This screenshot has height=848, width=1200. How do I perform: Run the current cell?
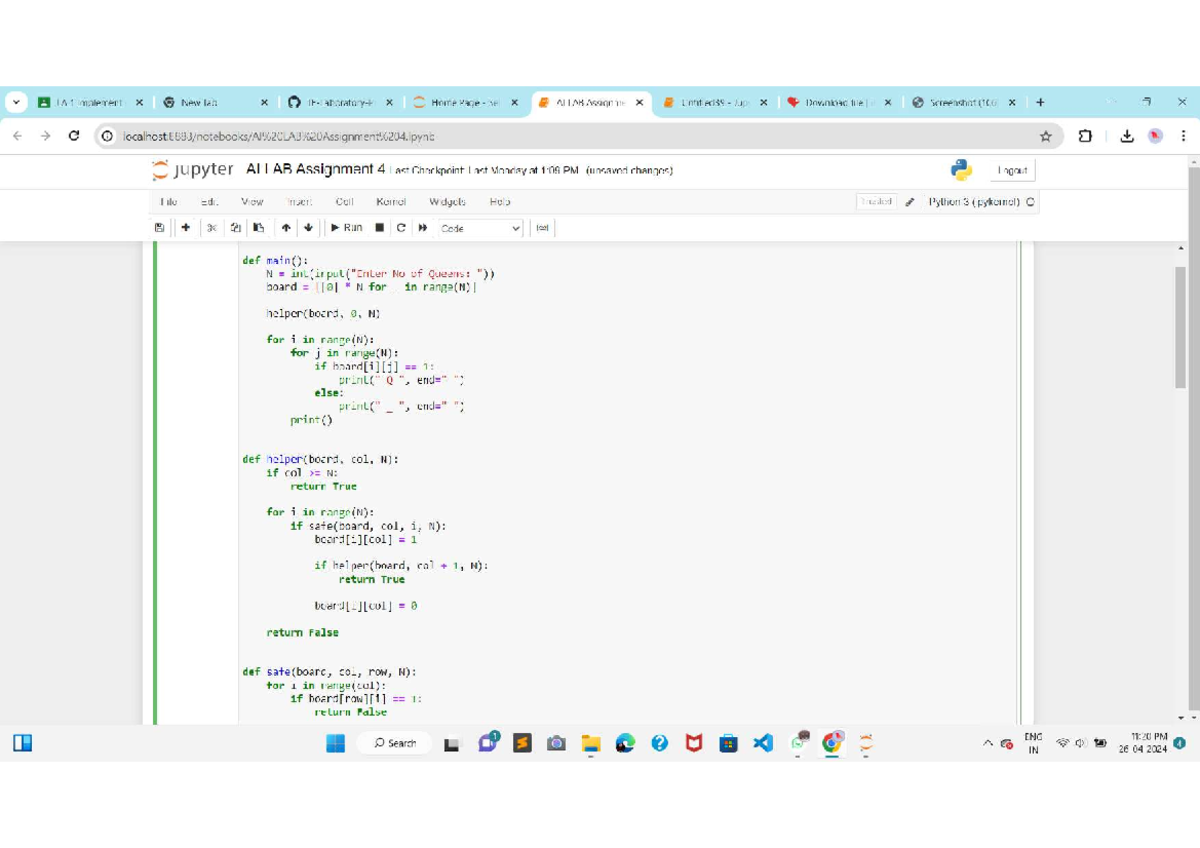[346, 228]
